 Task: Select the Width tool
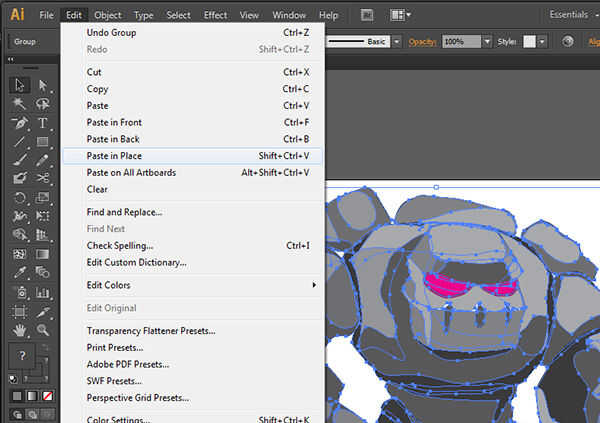pos(19,216)
